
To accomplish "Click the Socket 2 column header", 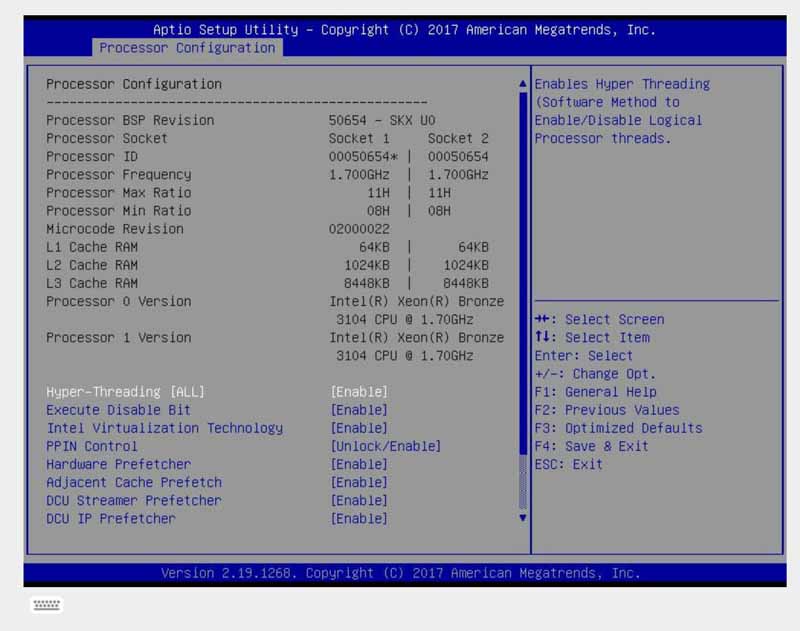I will pyautogui.click(x=458, y=139).
